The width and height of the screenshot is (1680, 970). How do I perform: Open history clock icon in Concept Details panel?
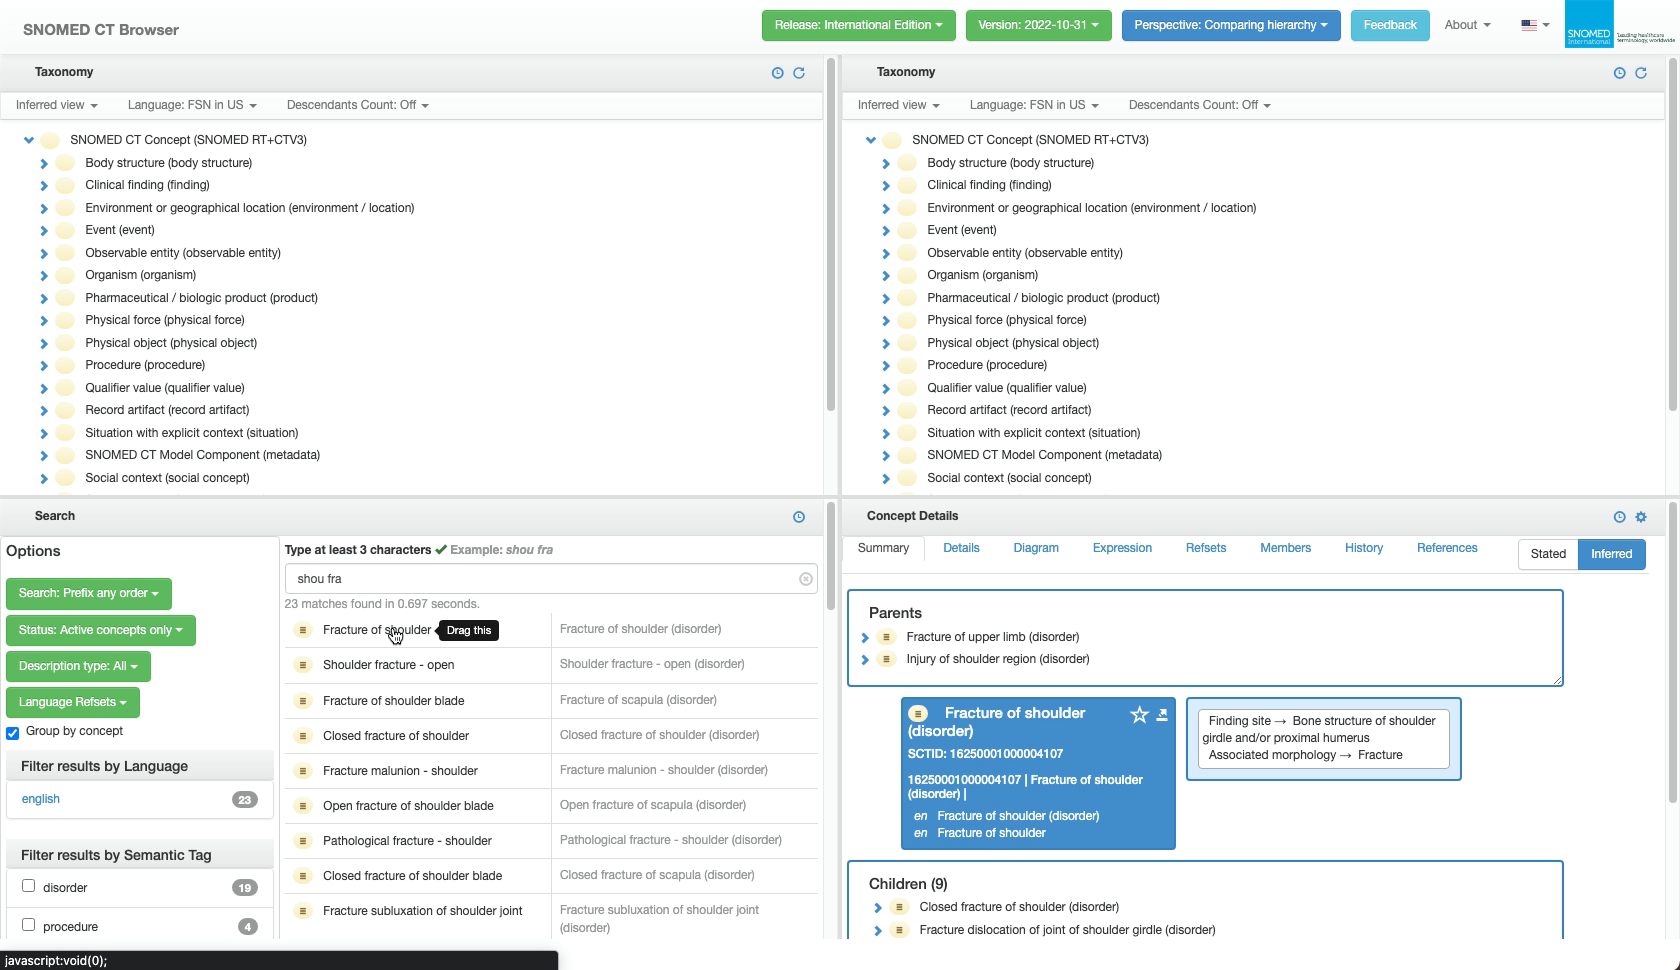tap(1619, 517)
